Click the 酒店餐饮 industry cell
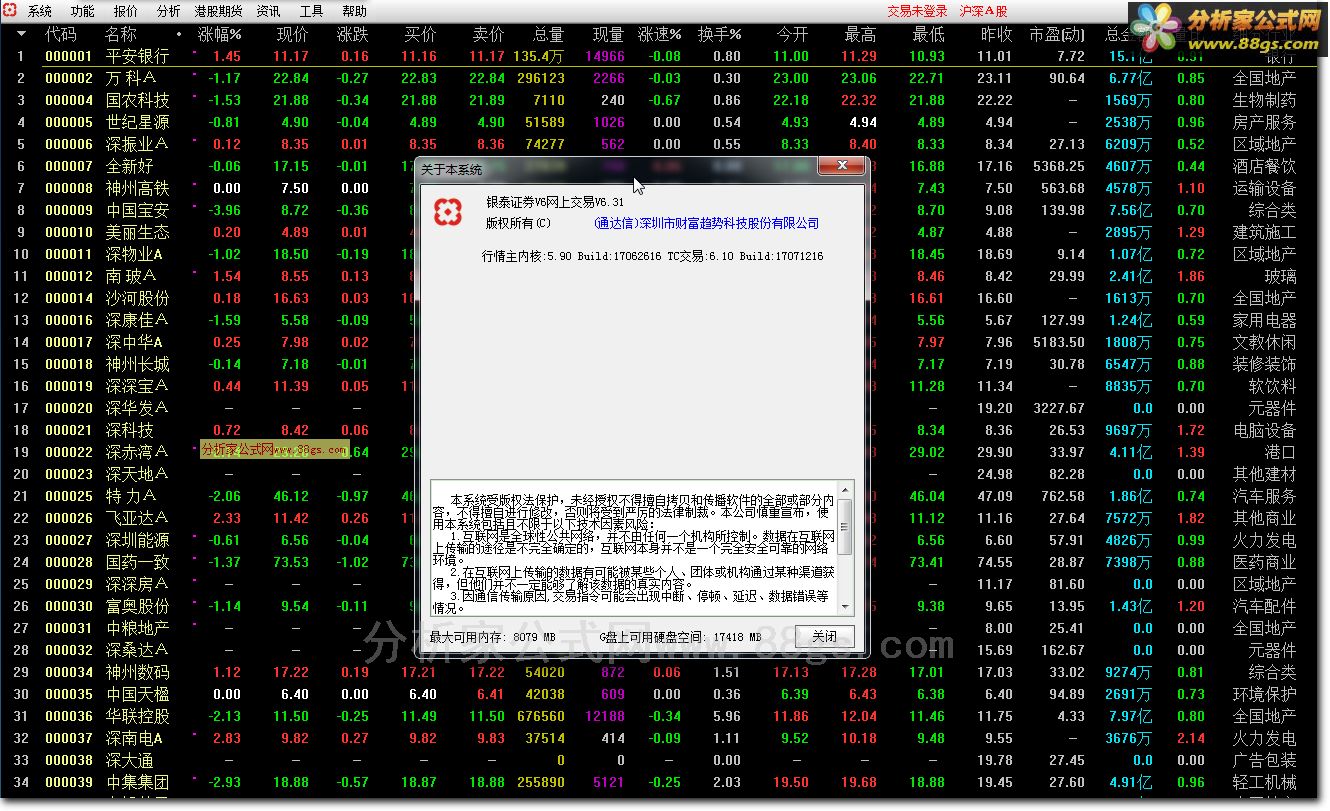1330x811 pixels. click(x=1264, y=166)
